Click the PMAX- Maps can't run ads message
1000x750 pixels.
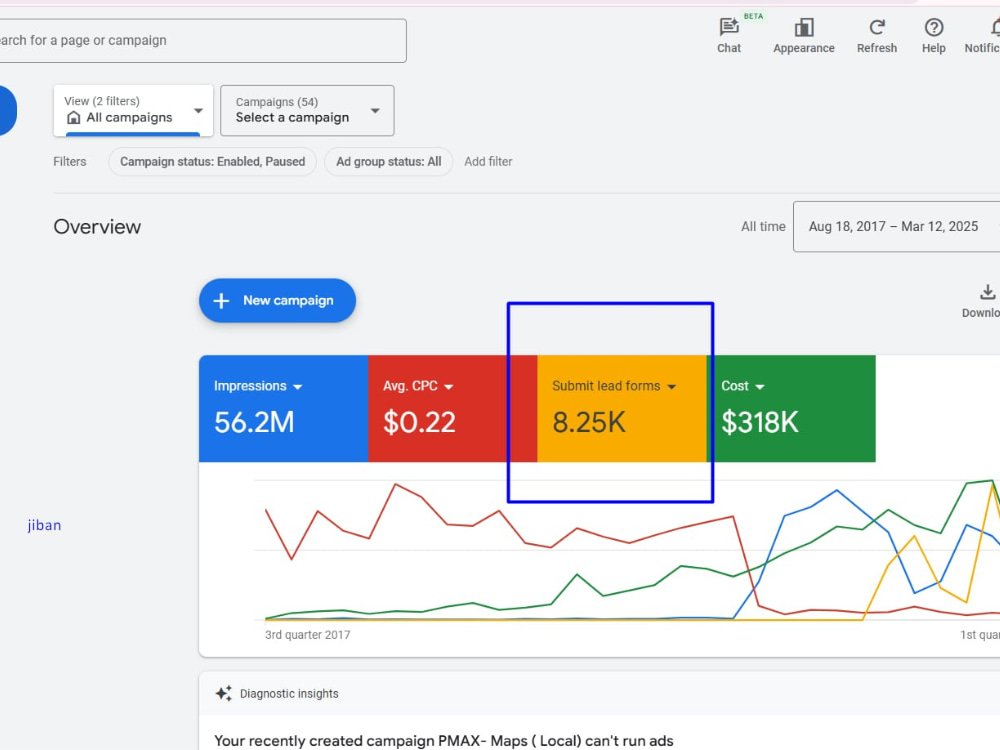[x=444, y=740]
